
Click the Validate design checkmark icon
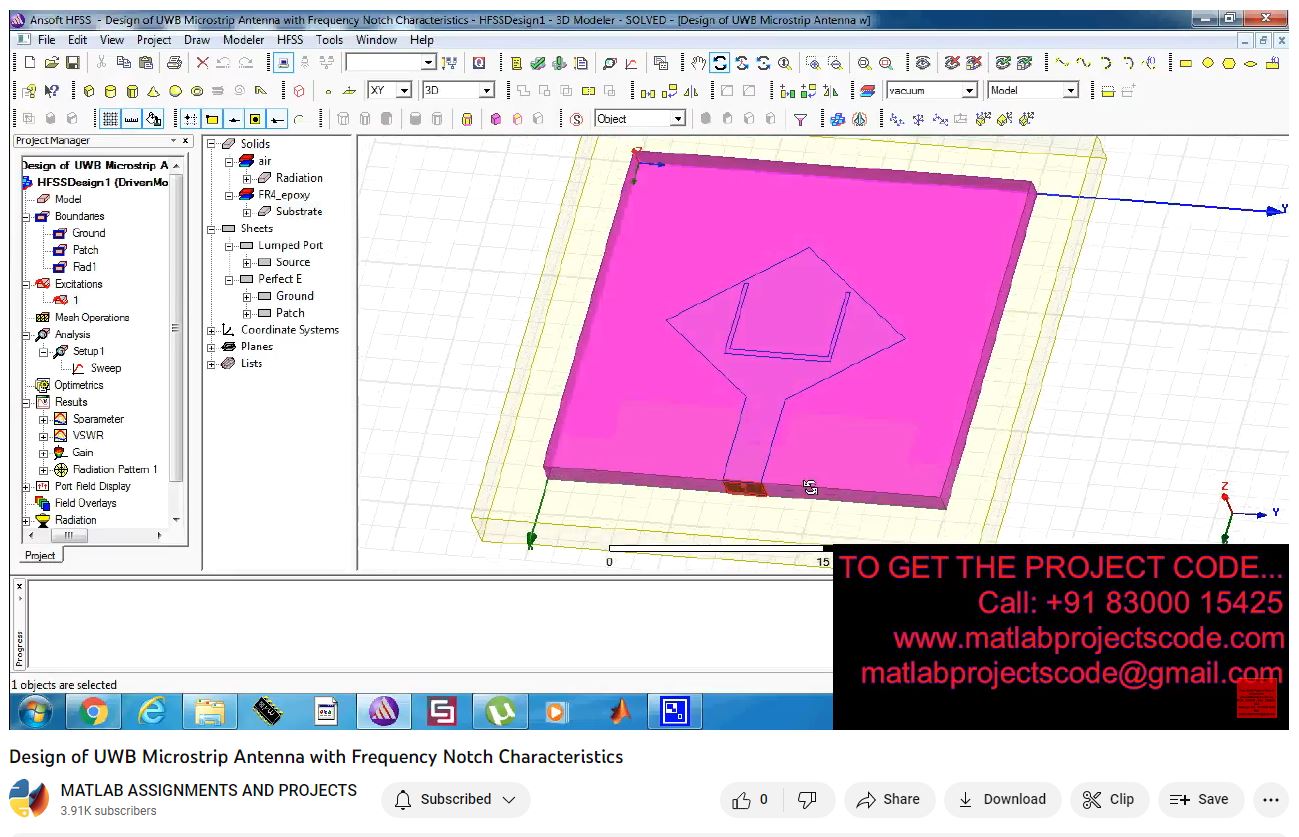click(x=538, y=63)
